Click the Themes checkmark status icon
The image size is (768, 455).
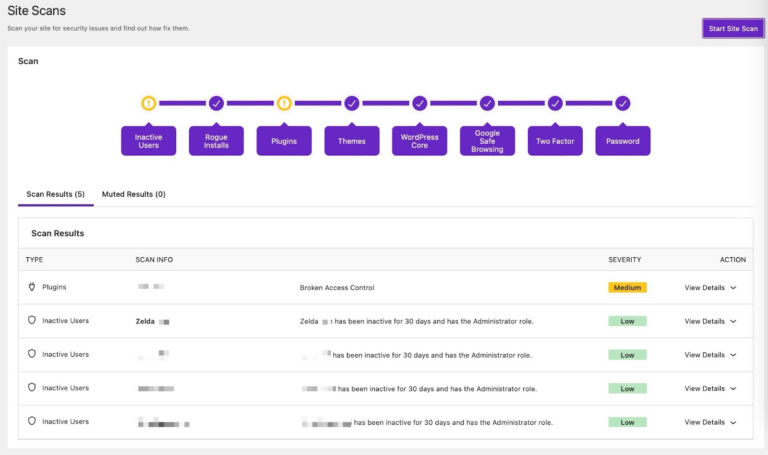352,103
